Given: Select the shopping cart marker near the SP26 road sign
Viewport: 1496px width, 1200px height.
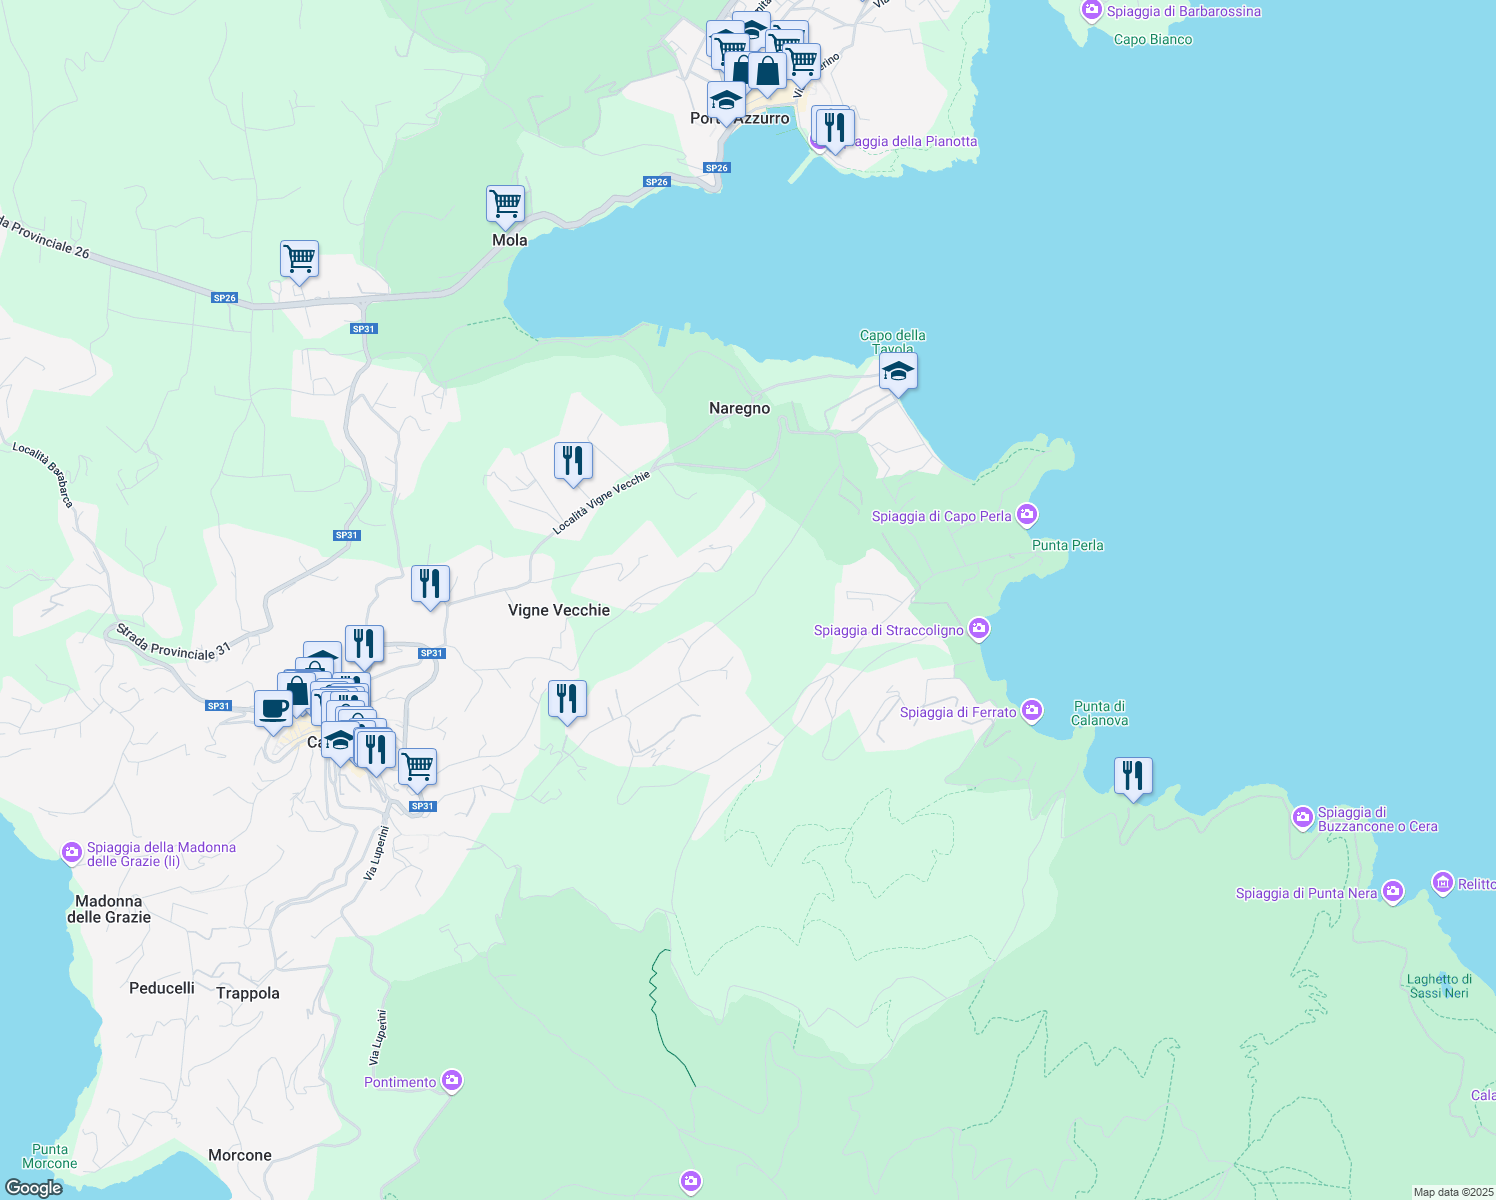Looking at the screenshot, I should (300, 259).
